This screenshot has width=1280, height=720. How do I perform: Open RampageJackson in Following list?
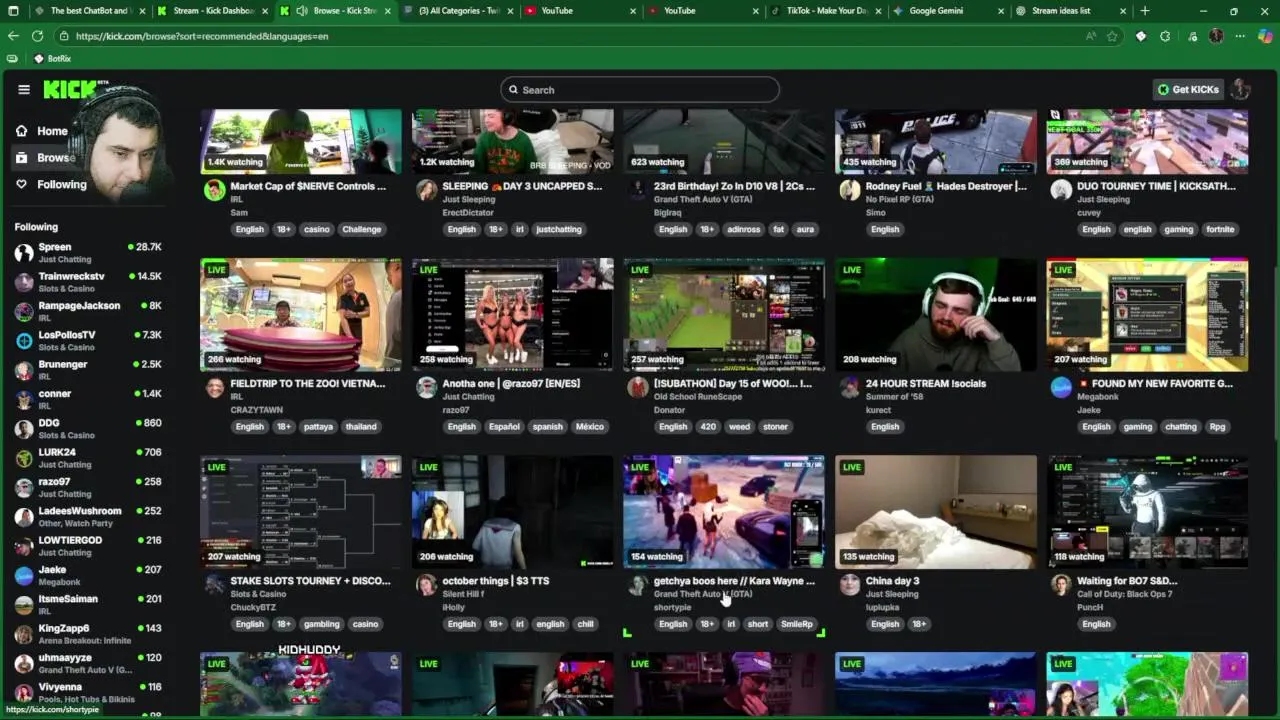pos(88,311)
